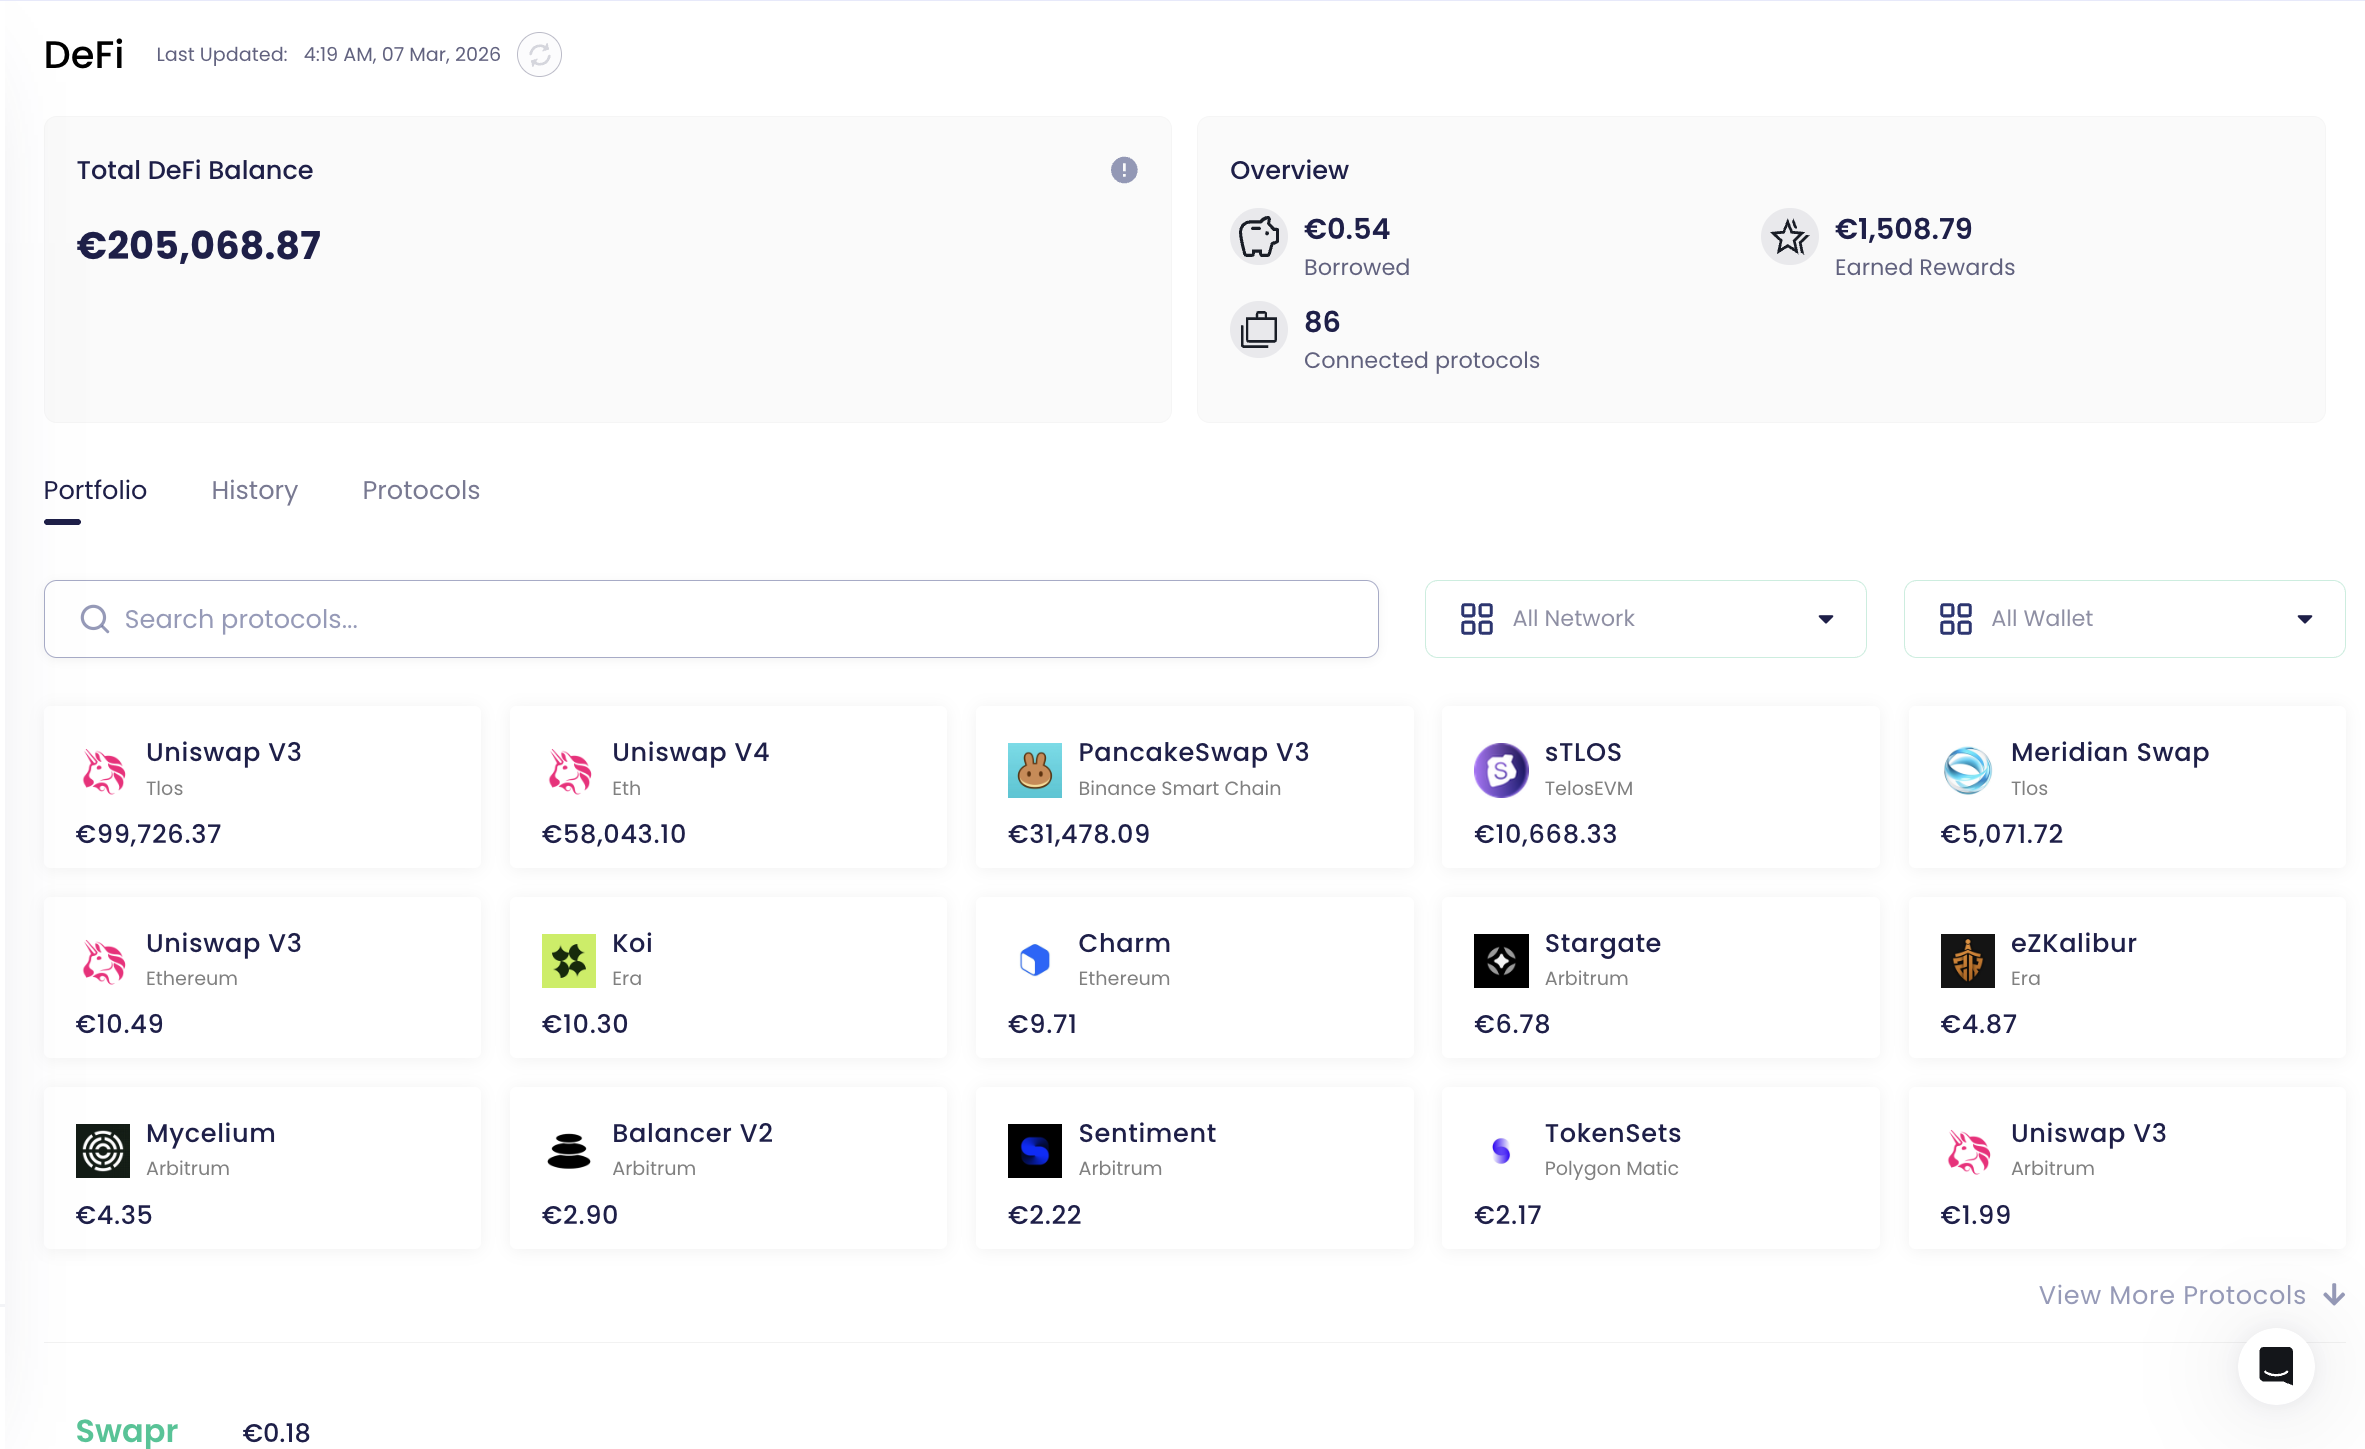This screenshot has height=1449, width=2365.
Task: Click the Connected protocols briefcase icon
Action: [1258, 329]
